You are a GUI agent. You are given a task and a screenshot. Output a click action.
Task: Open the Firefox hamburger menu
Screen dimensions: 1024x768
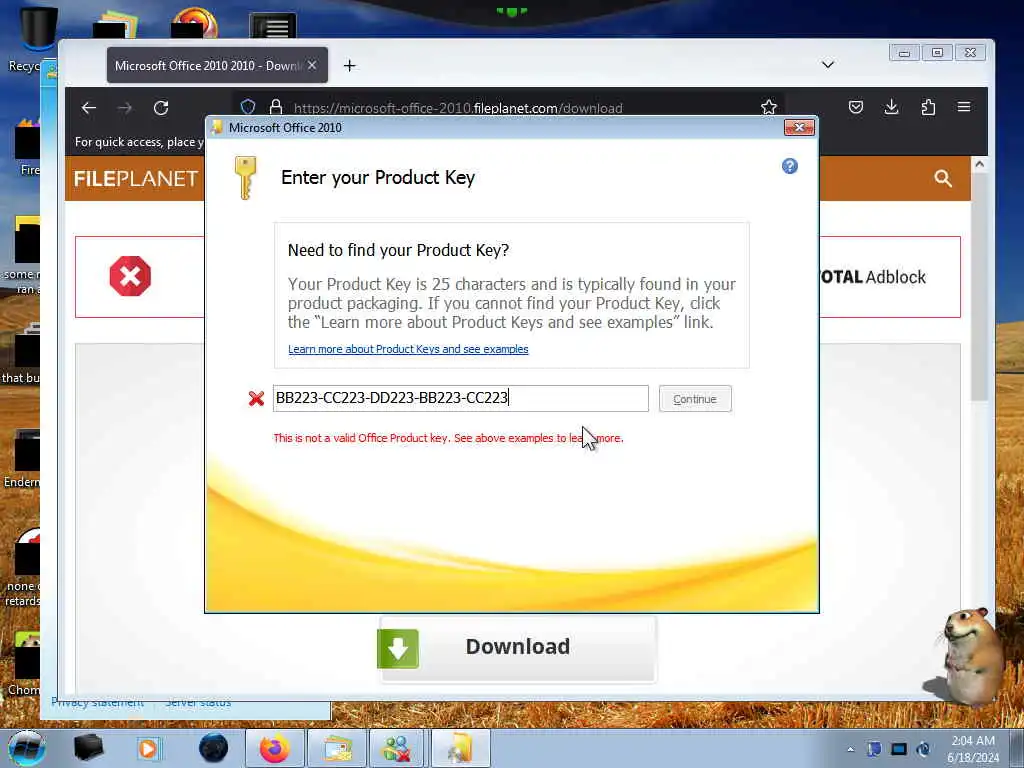pos(964,107)
